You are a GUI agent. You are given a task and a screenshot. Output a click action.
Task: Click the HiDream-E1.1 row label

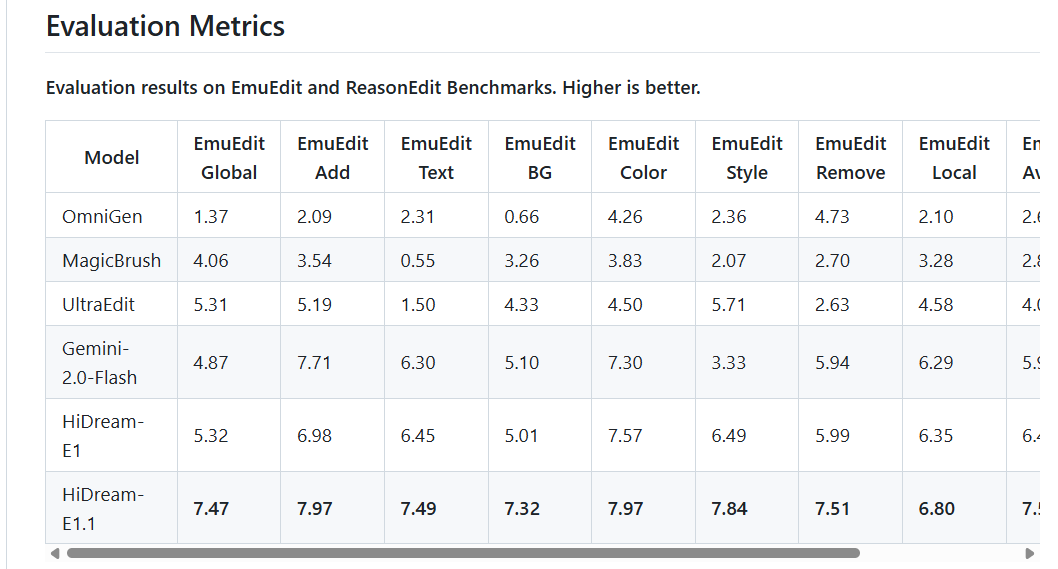coord(103,508)
